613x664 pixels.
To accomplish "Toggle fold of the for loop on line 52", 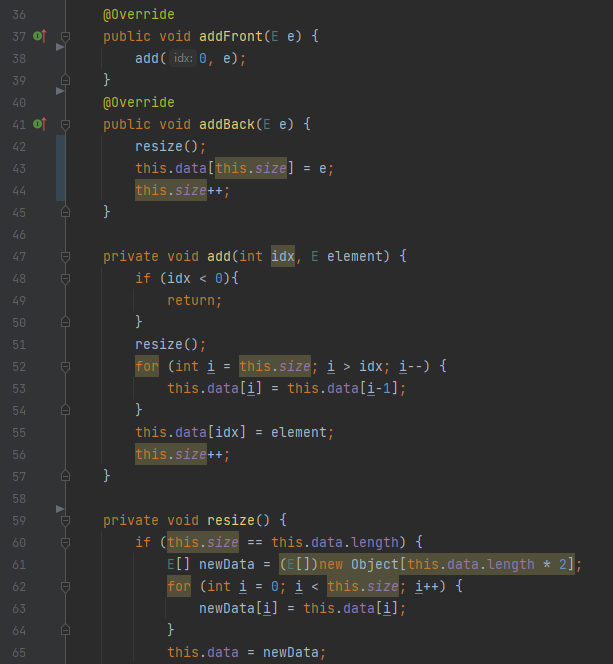I will click(65, 366).
